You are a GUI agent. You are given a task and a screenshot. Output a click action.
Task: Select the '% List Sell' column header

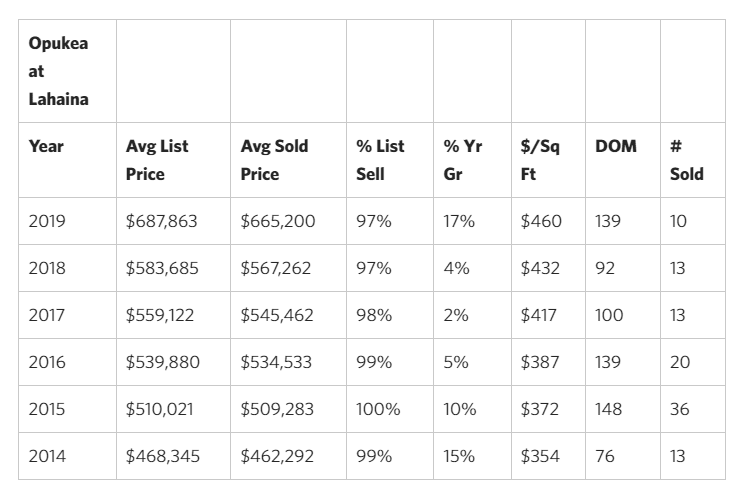pos(380,160)
